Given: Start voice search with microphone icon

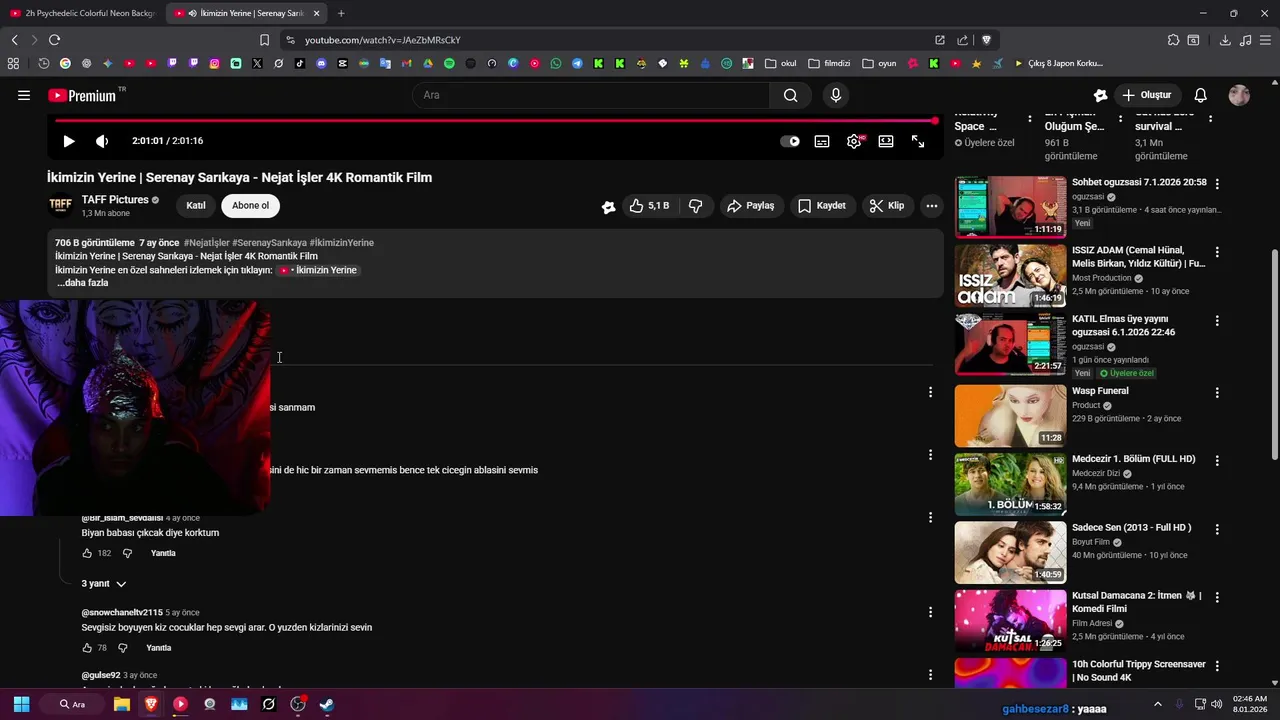Looking at the screenshot, I should [x=836, y=95].
